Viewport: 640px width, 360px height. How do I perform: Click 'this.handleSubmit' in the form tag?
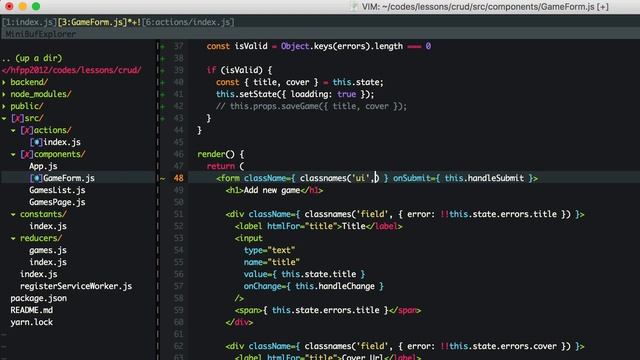point(484,178)
